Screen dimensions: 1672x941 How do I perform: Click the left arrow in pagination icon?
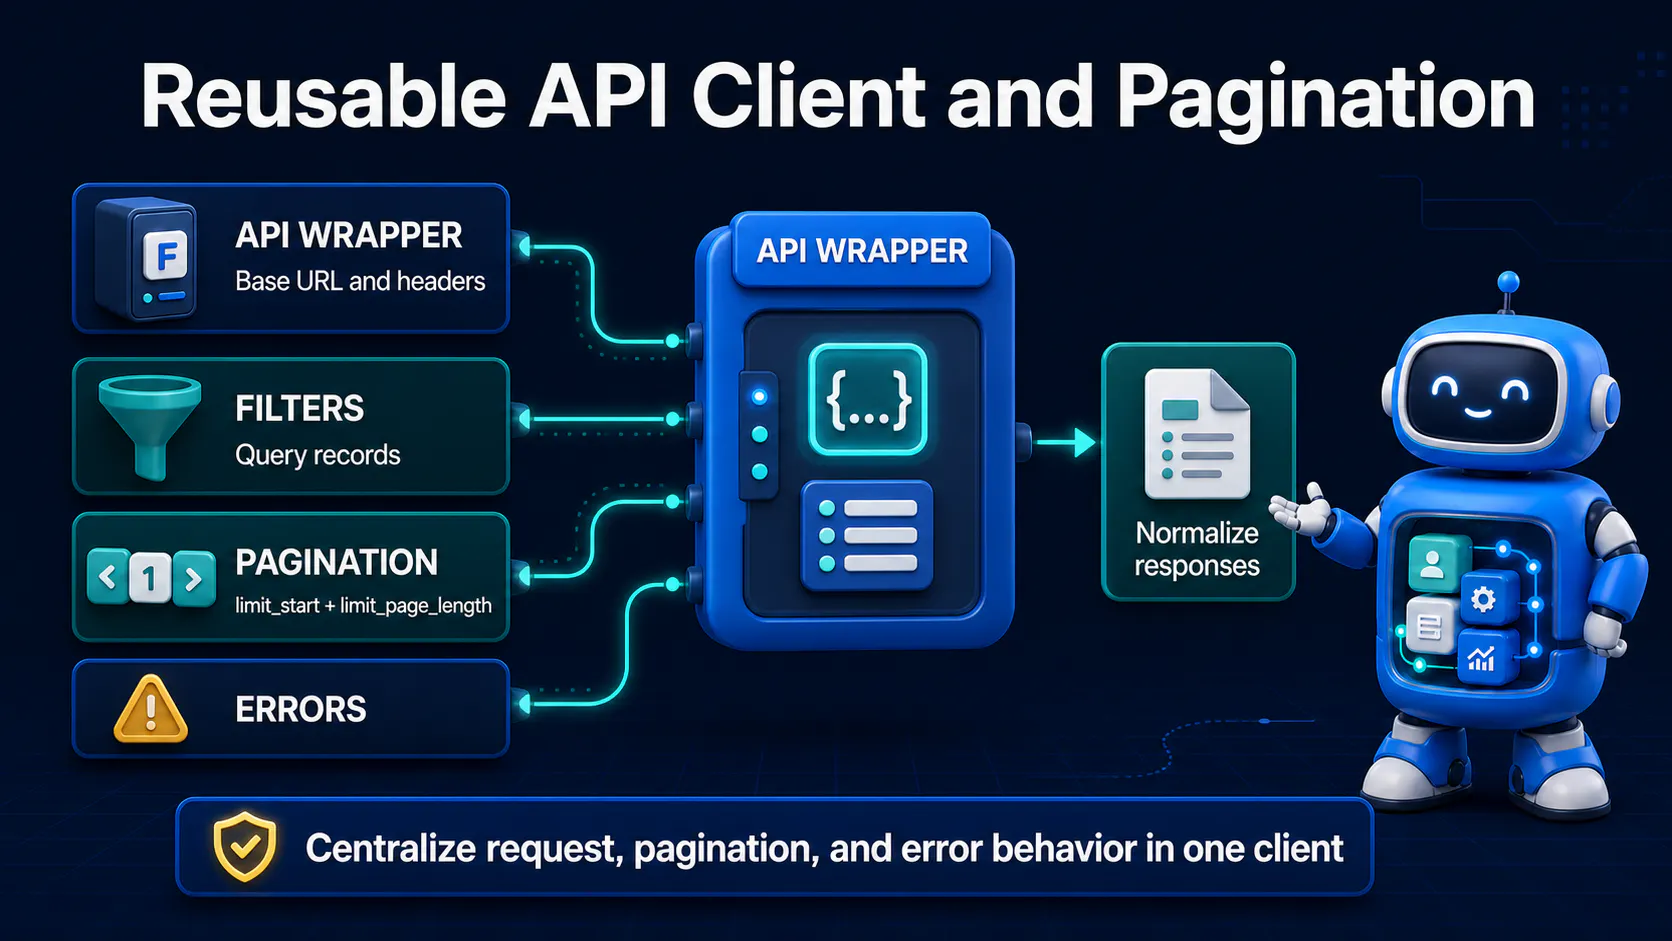(x=108, y=577)
